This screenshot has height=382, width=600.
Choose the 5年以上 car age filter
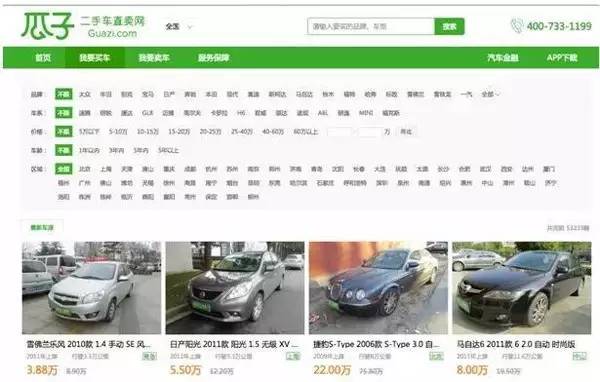[x=168, y=150]
